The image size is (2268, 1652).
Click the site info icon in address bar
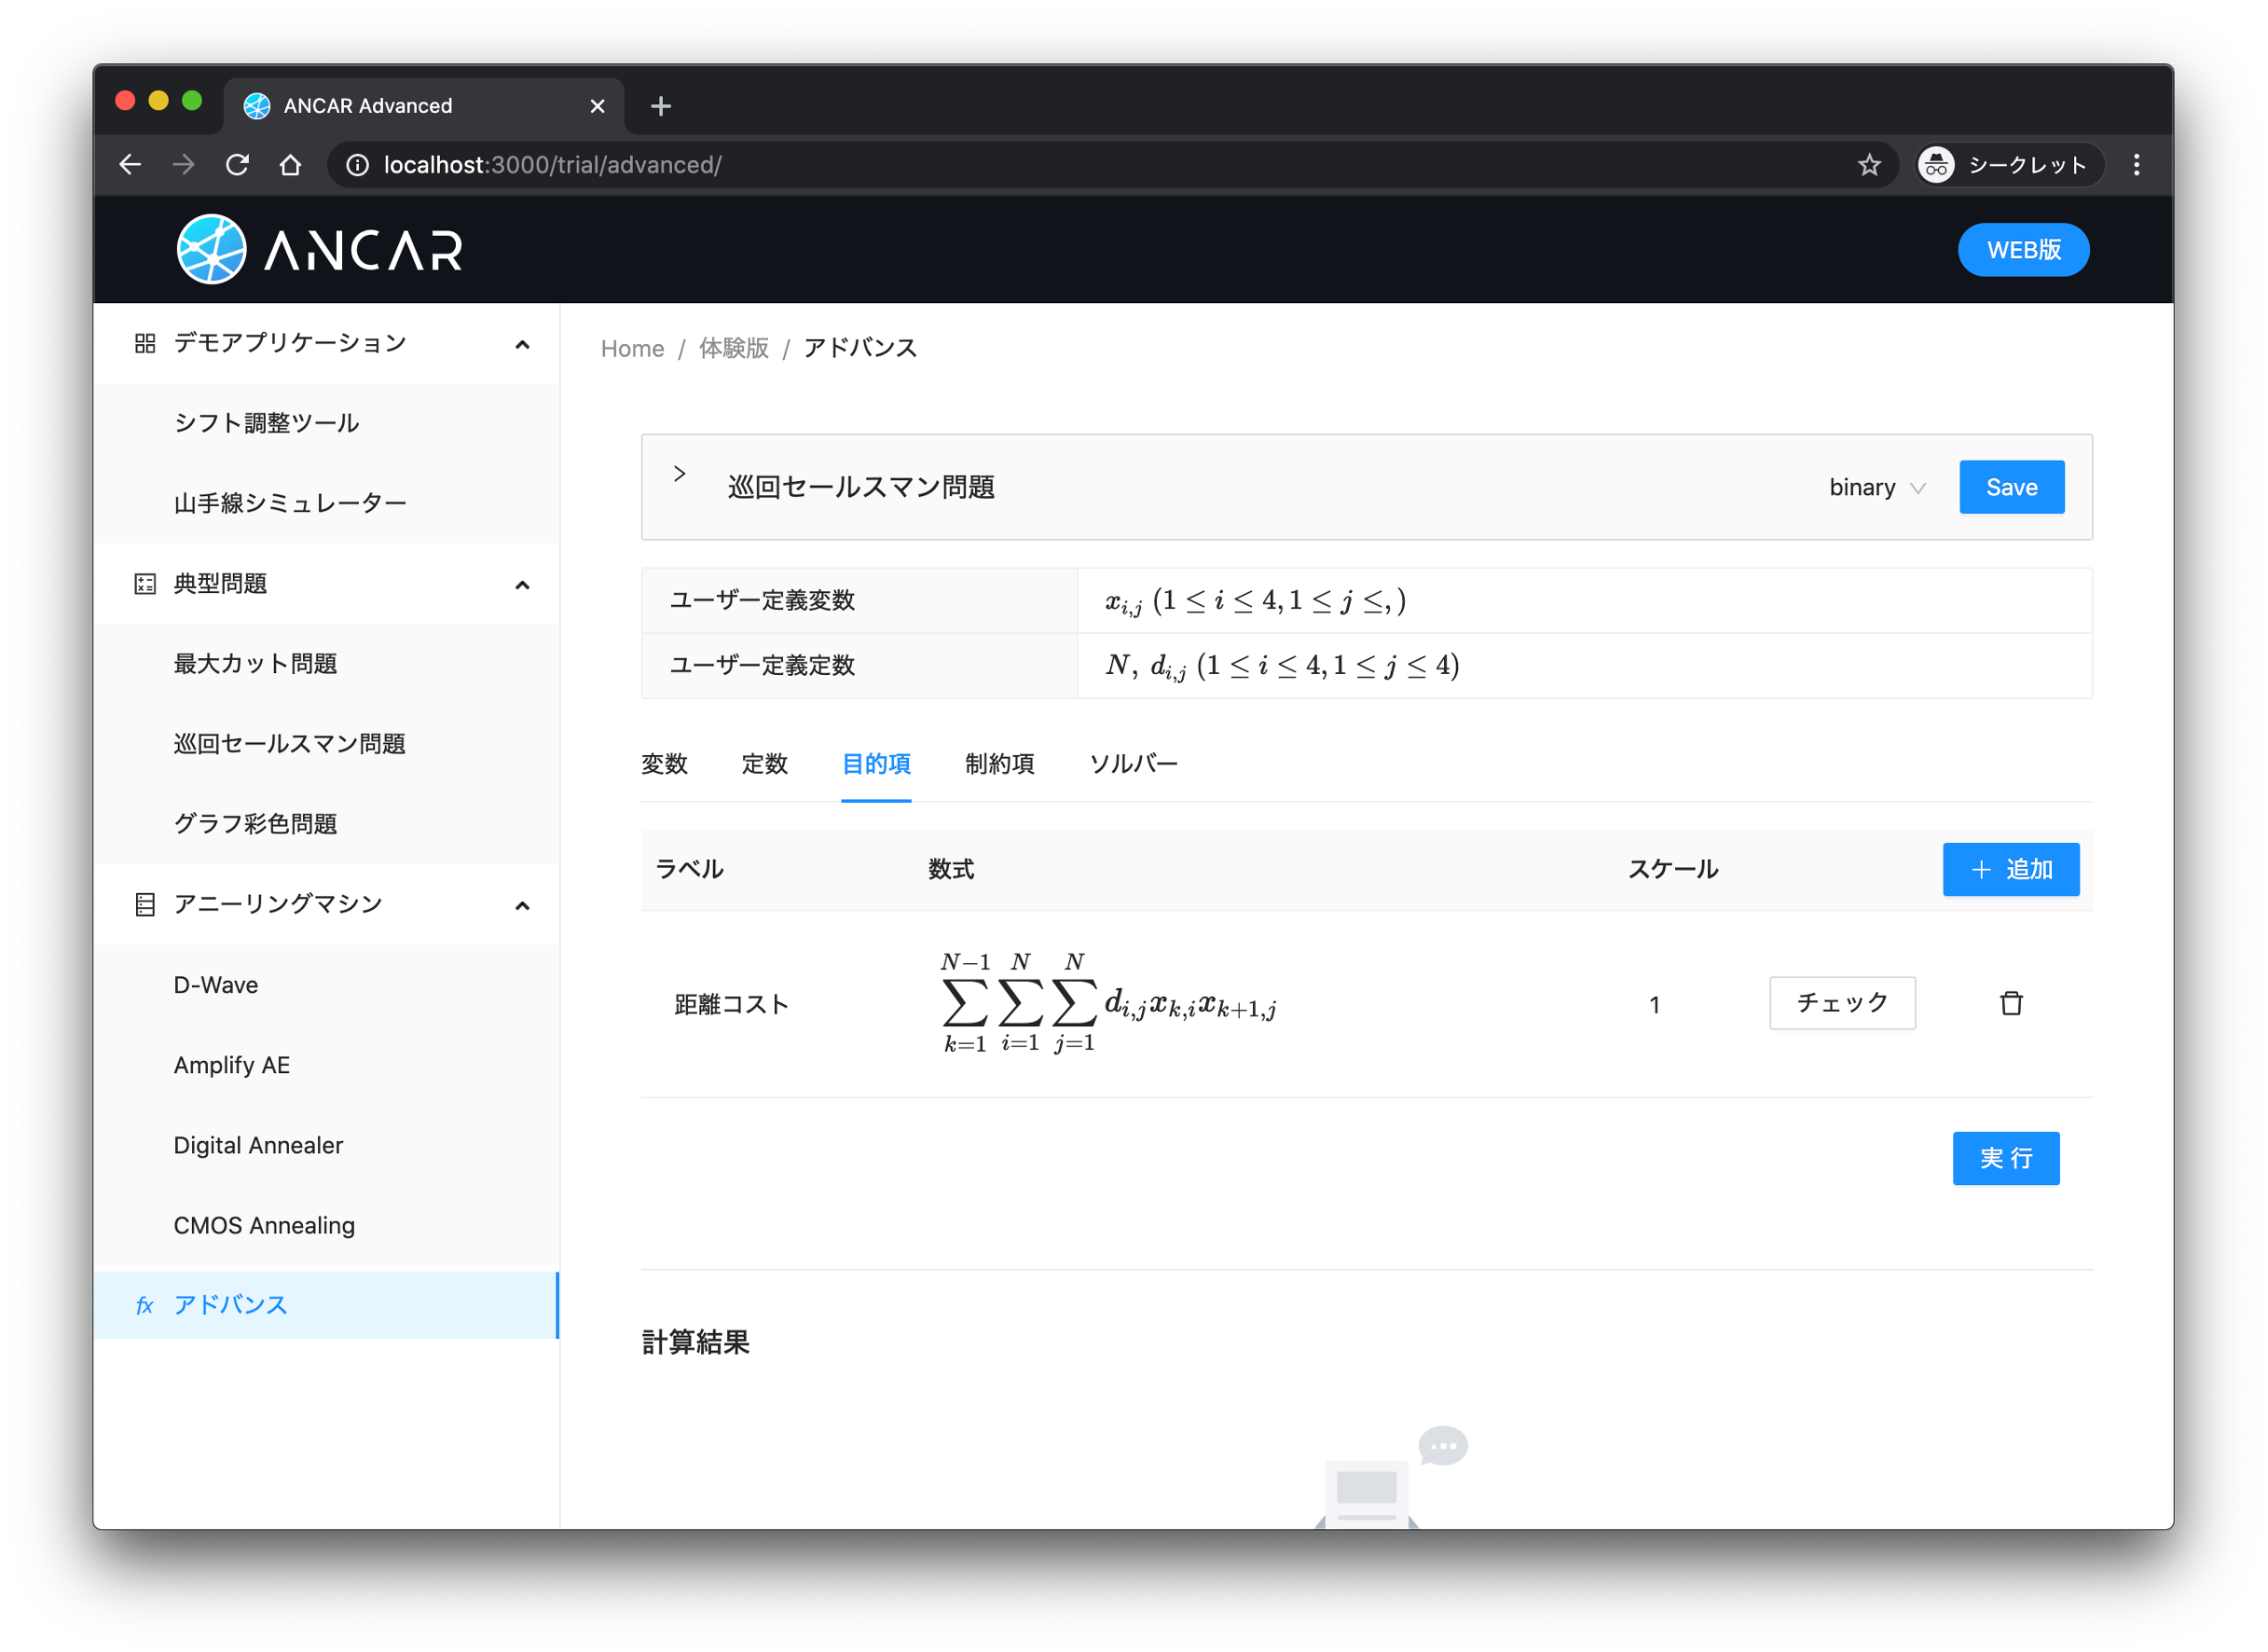pyautogui.click(x=357, y=165)
